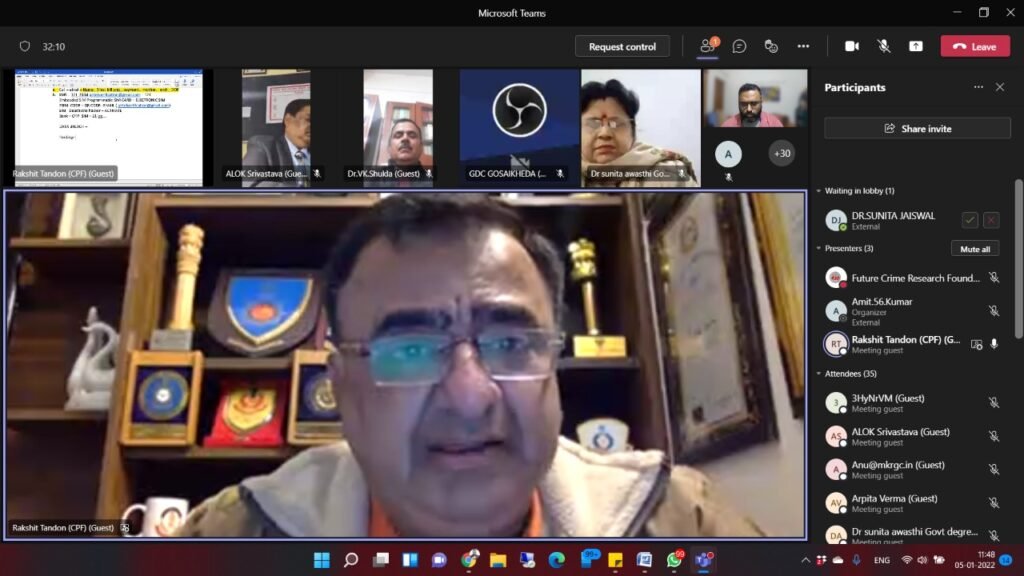Click Anu@mkrgc.in (Guest) attendee
This screenshot has height=576, width=1024.
point(913,470)
